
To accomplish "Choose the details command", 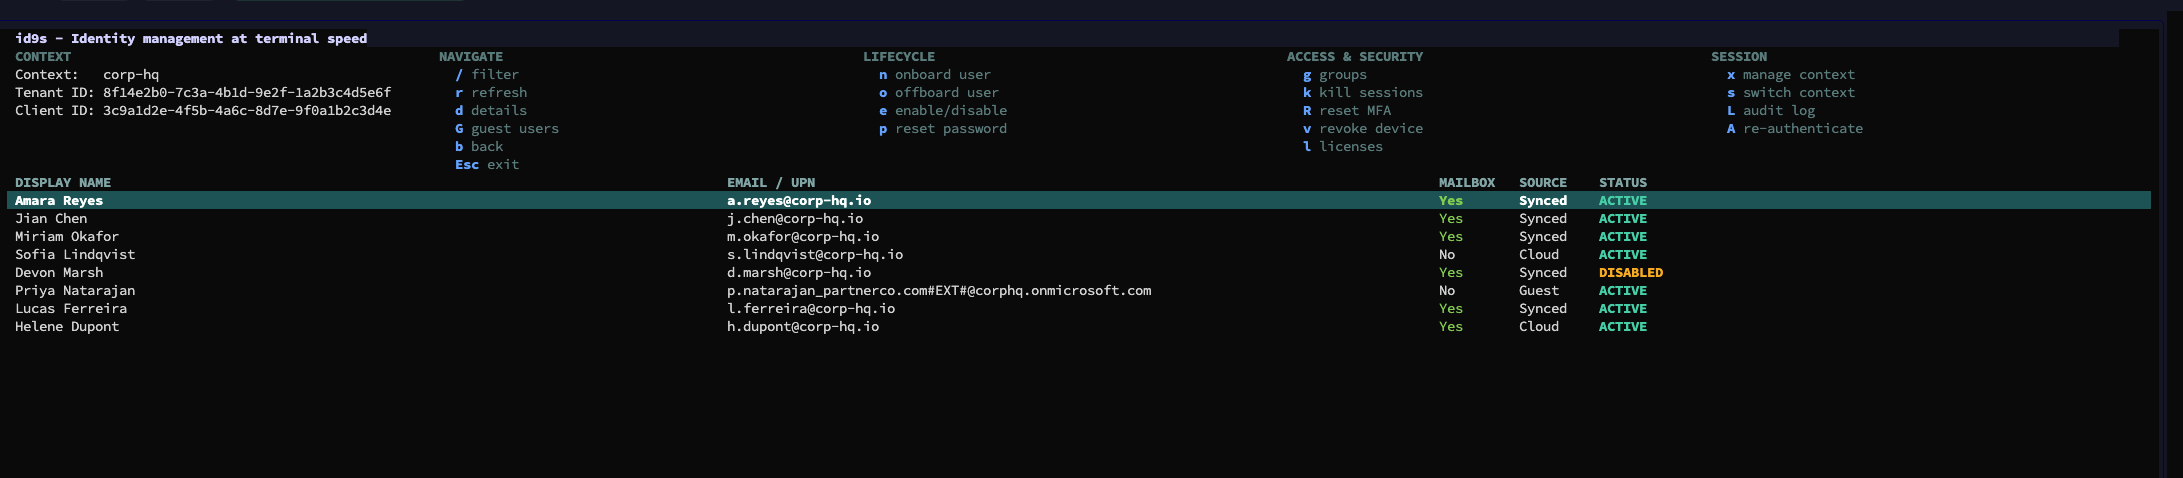I will (x=491, y=111).
